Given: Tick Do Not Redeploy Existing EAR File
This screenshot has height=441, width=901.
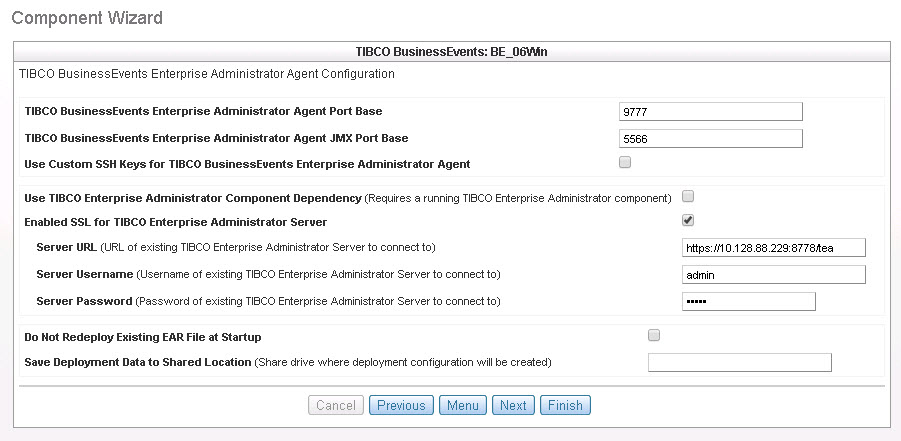Looking at the screenshot, I should coord(654,335).
